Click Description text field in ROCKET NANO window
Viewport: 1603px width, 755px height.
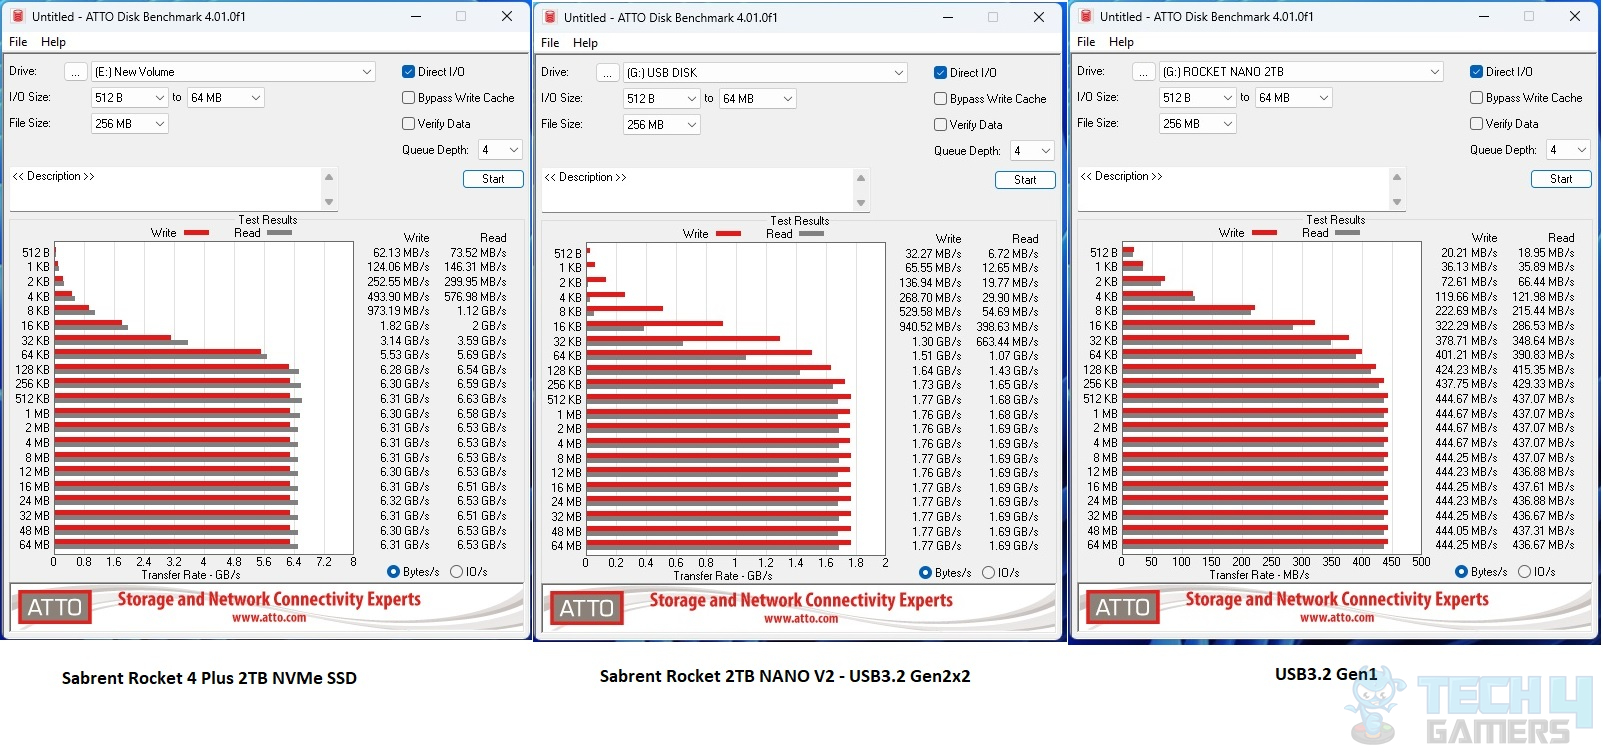coord(1234,189)
